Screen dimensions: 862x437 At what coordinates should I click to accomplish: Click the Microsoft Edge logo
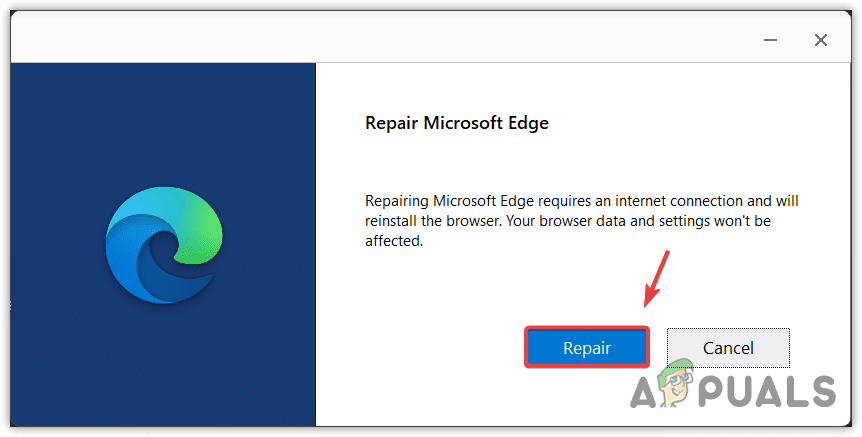[x=163, y=246]
